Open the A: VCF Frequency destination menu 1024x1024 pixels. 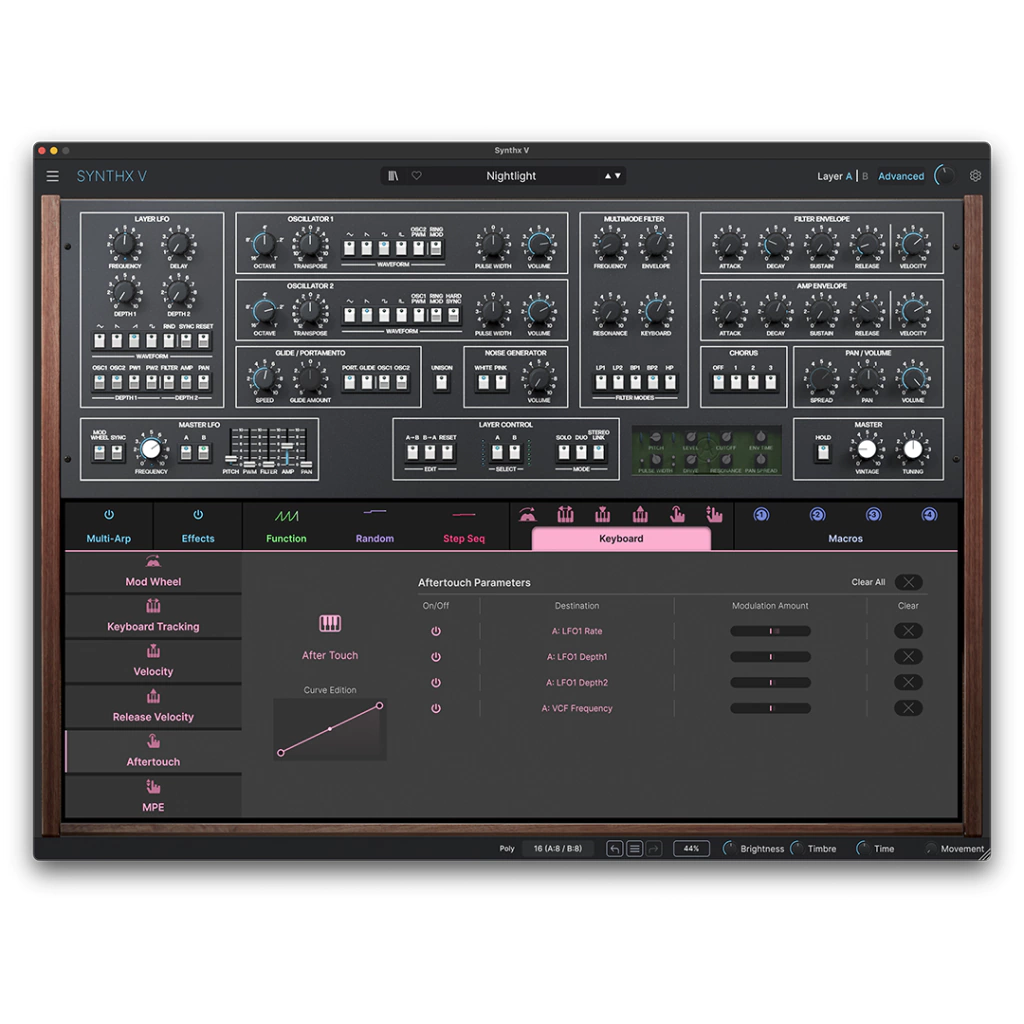click(577, 708)
